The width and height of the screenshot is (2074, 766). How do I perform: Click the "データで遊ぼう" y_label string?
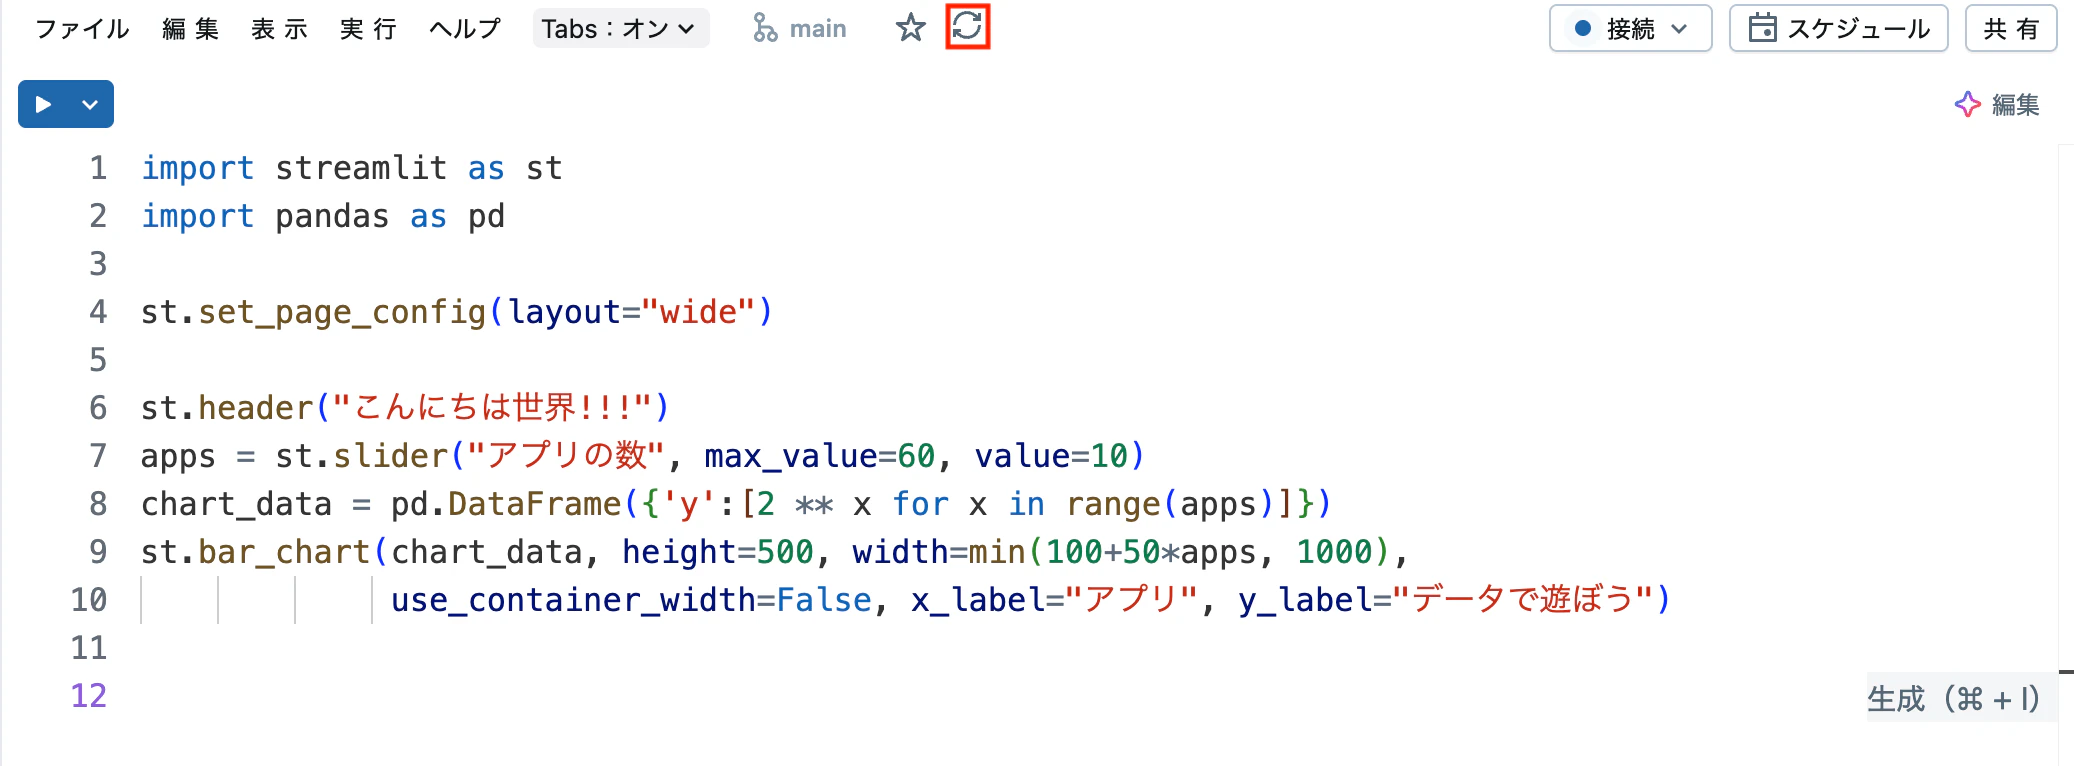pos(1523,600)
